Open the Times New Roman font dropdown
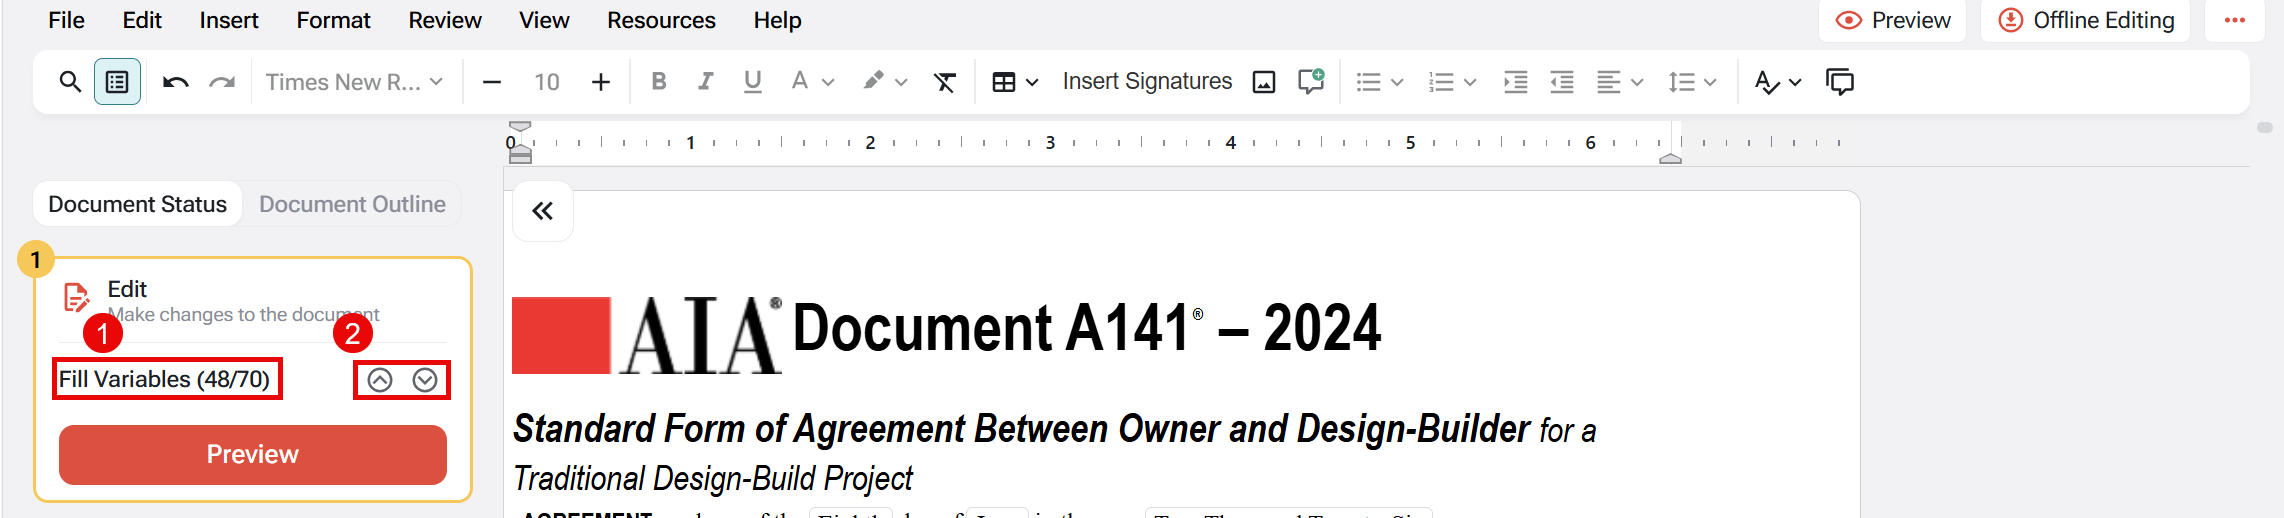 (354, 82)
